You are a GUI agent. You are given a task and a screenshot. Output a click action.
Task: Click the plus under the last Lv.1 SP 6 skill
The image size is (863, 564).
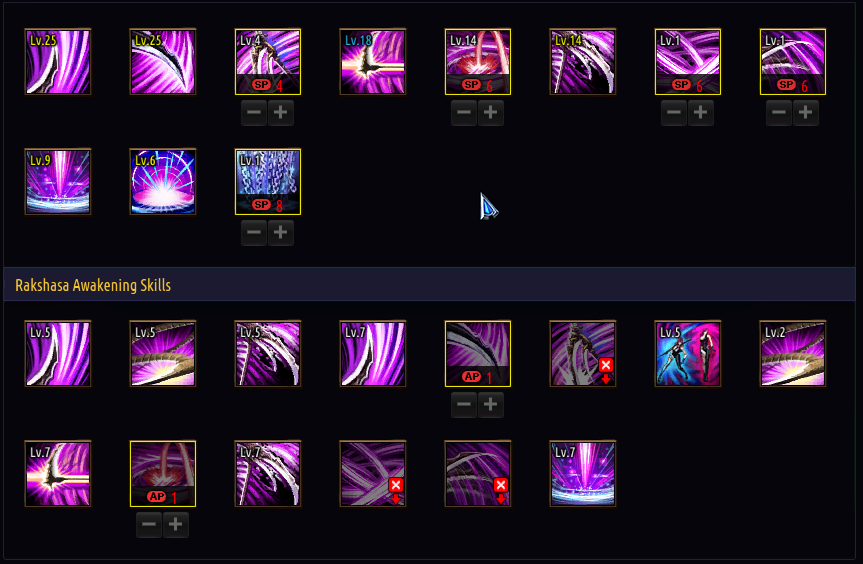806,113
